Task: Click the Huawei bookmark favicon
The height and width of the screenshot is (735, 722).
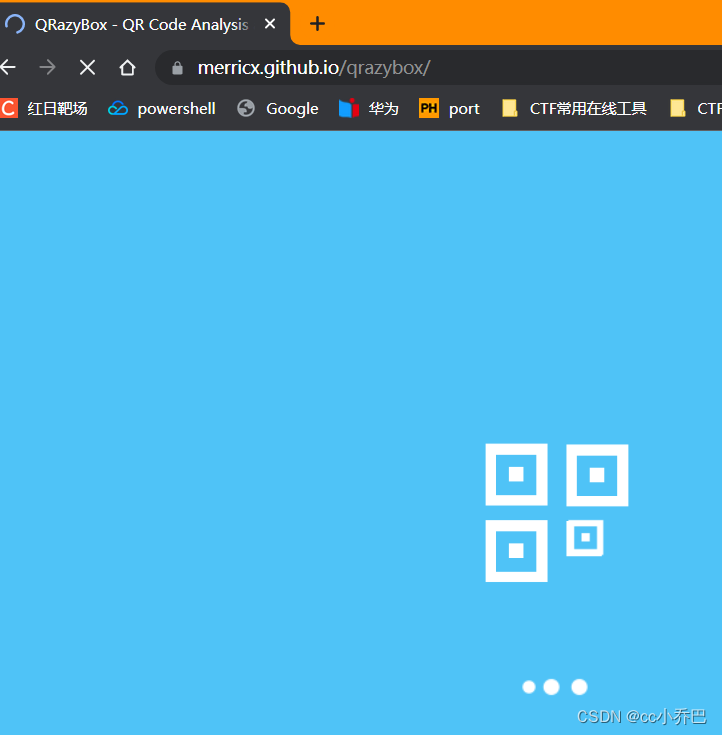Action: point(349,108)
